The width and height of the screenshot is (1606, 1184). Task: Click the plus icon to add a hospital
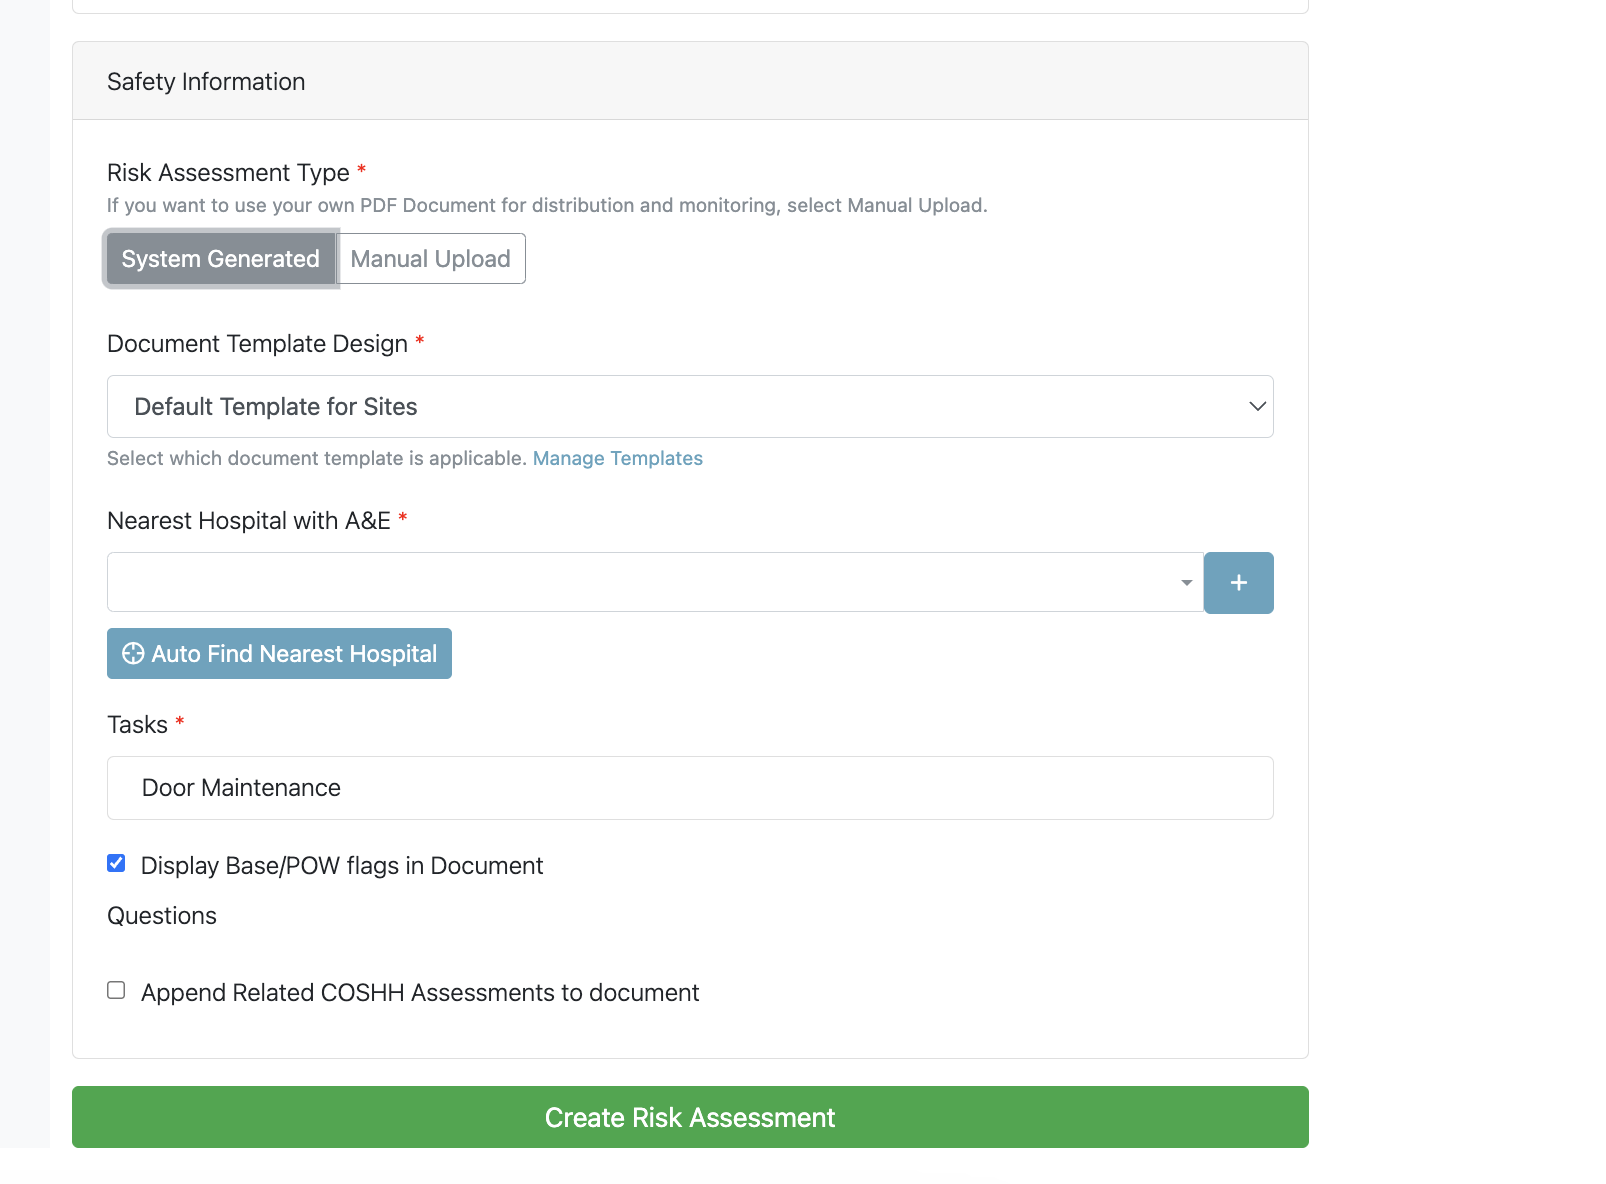[x=1238, y=583]
